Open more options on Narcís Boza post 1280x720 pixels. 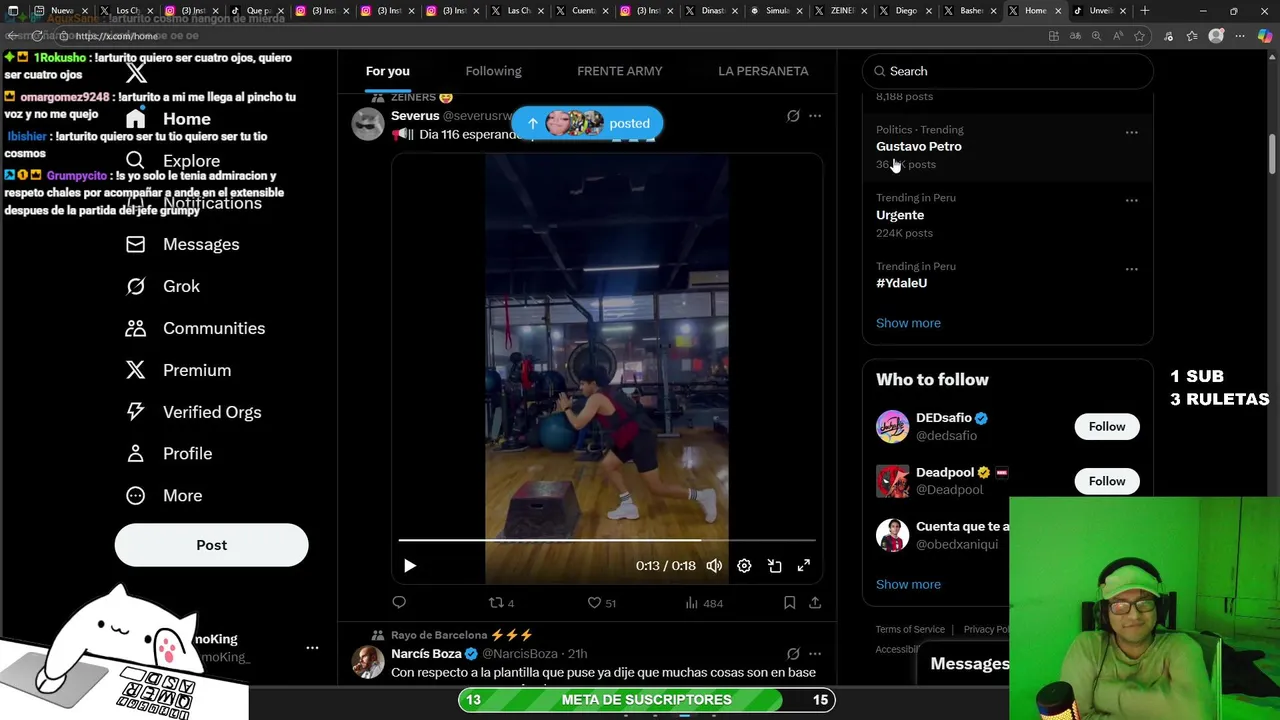tap(815, 654)
